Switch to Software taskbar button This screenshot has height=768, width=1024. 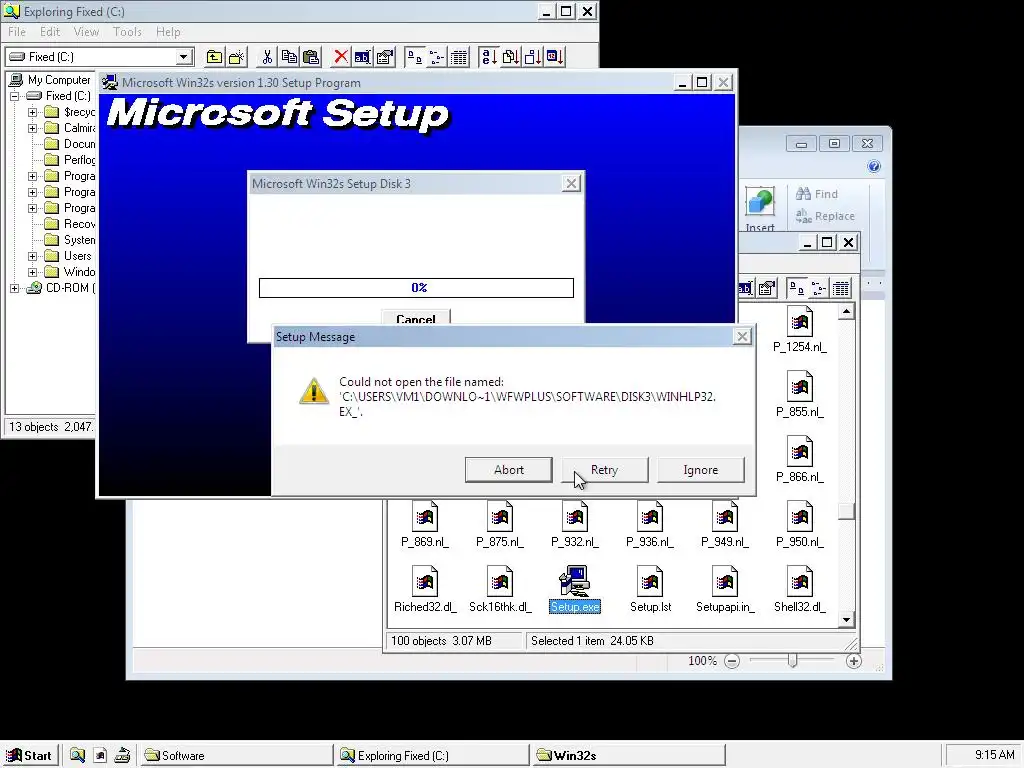(236, 756)
